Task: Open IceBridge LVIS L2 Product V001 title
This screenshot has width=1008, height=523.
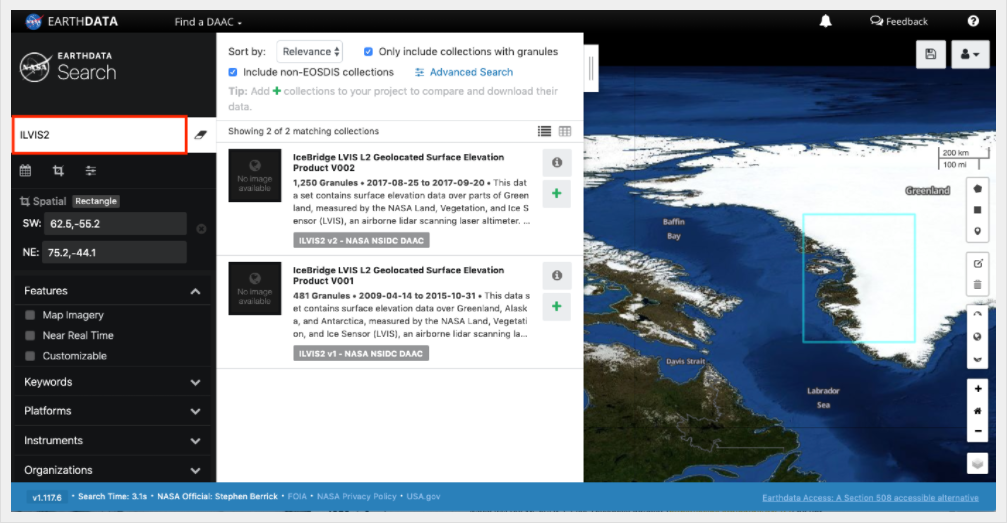Action: (399, 276)
